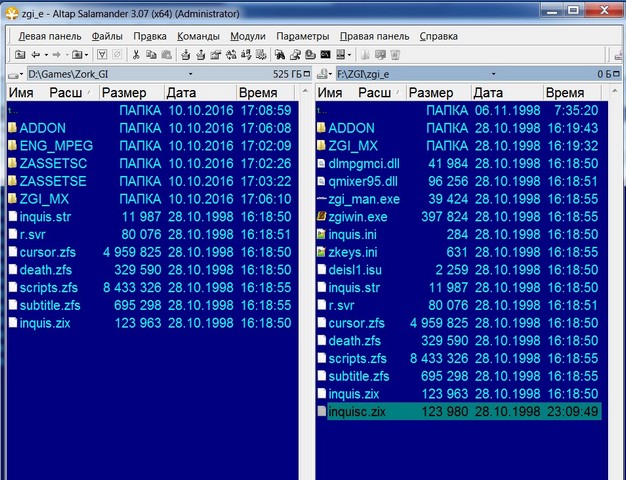Open the Правая панель menu
The image size is (626, 480).
pos(374,36)
